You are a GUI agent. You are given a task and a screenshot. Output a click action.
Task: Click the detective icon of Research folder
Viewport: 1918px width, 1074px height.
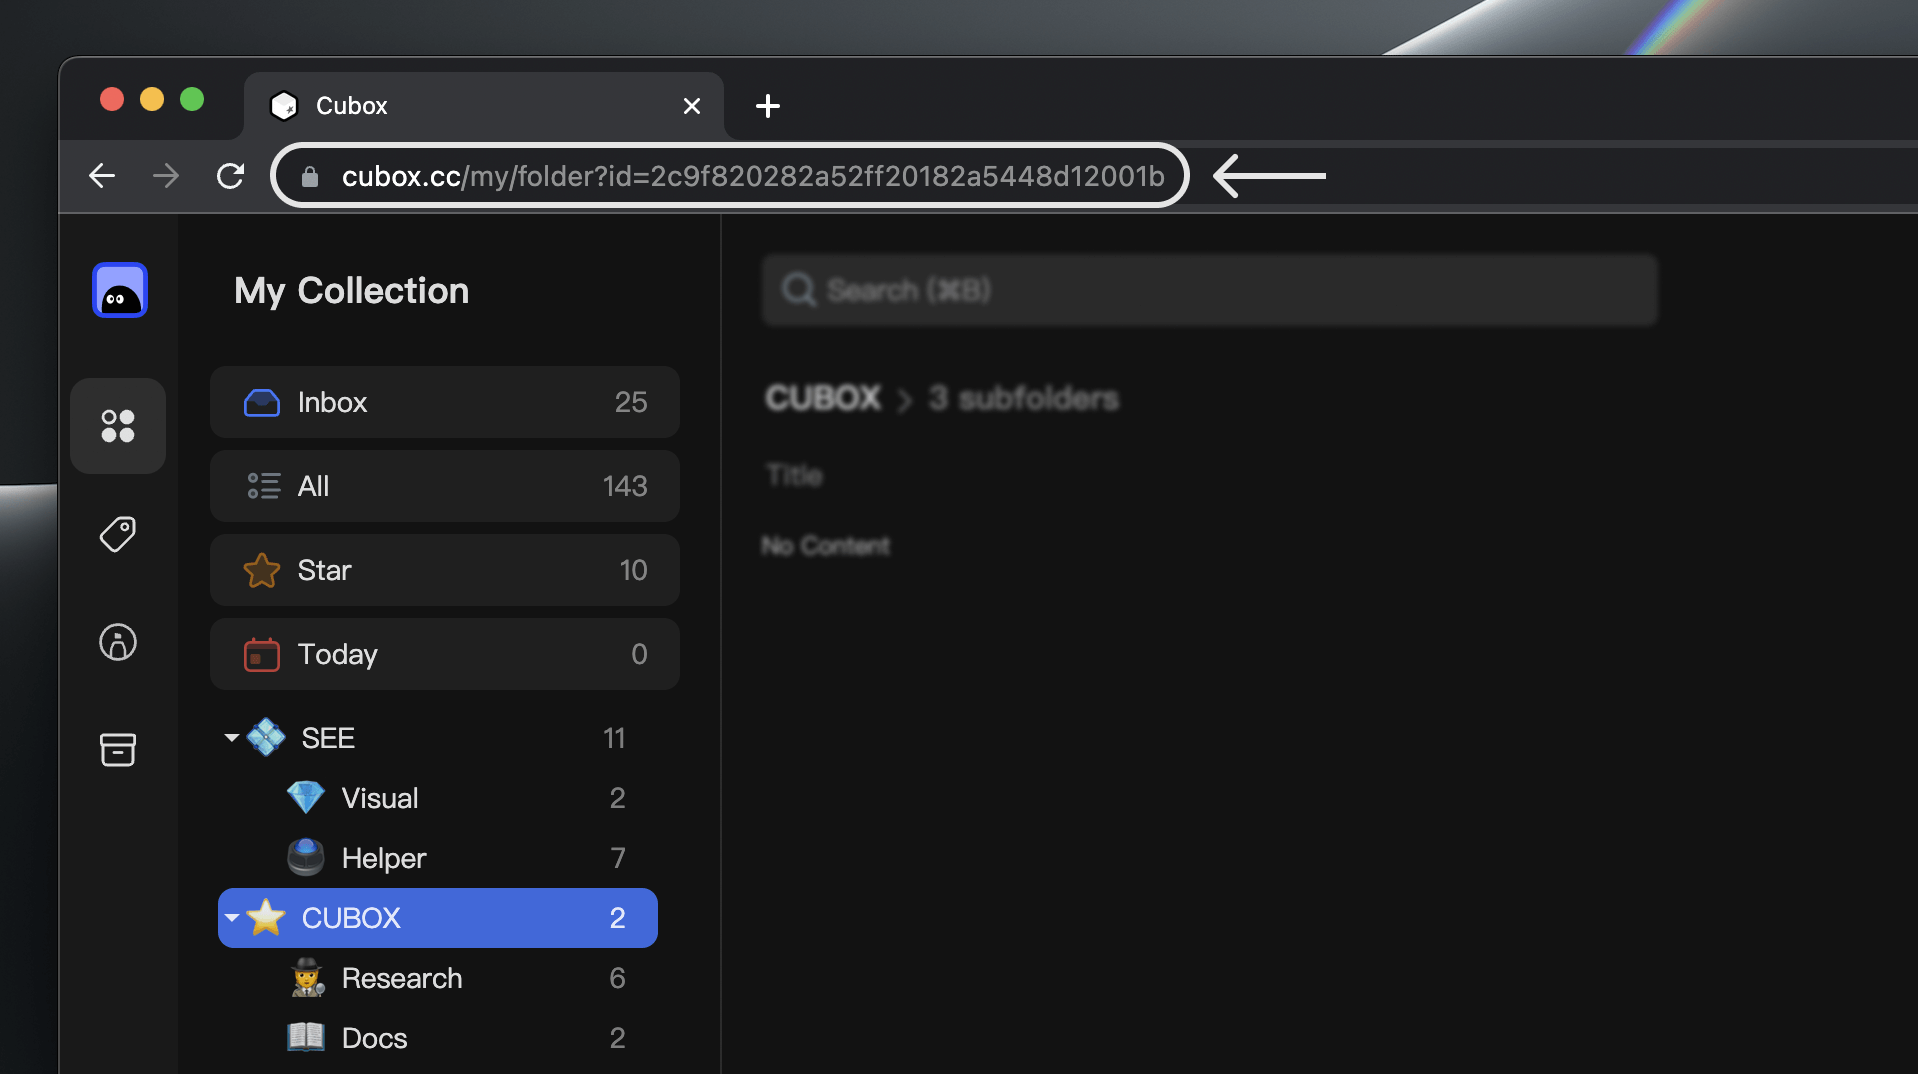[x=306, y=978]
